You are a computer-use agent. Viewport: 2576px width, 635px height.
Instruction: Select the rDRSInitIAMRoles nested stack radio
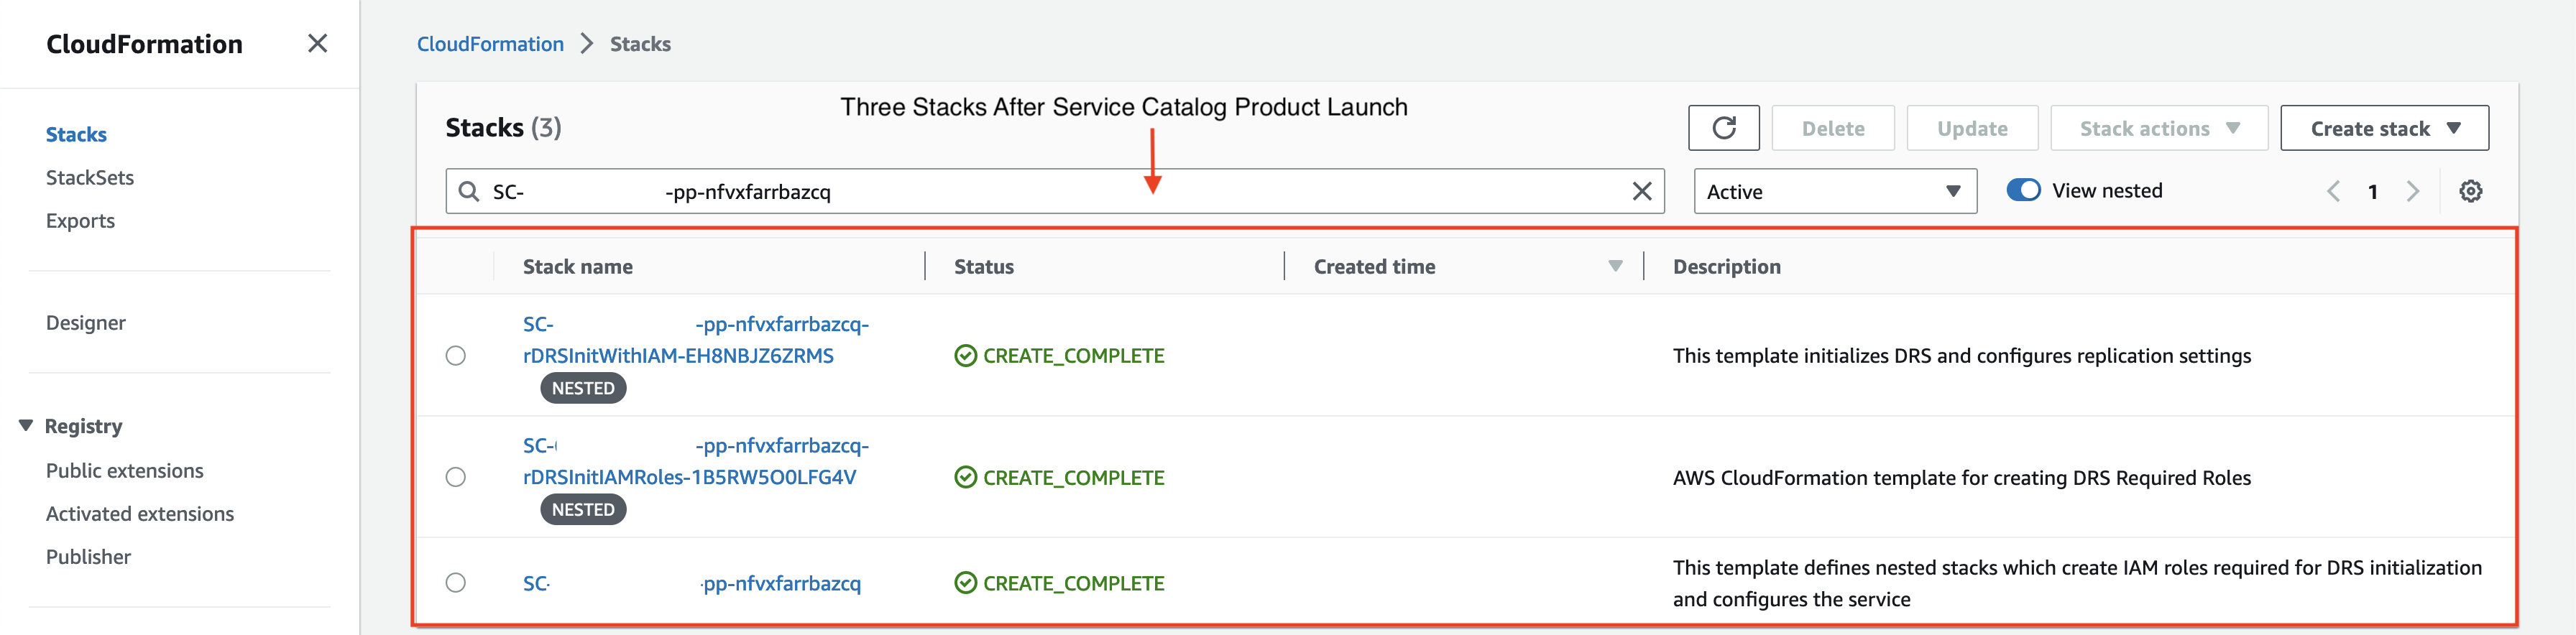click(456, 477)
